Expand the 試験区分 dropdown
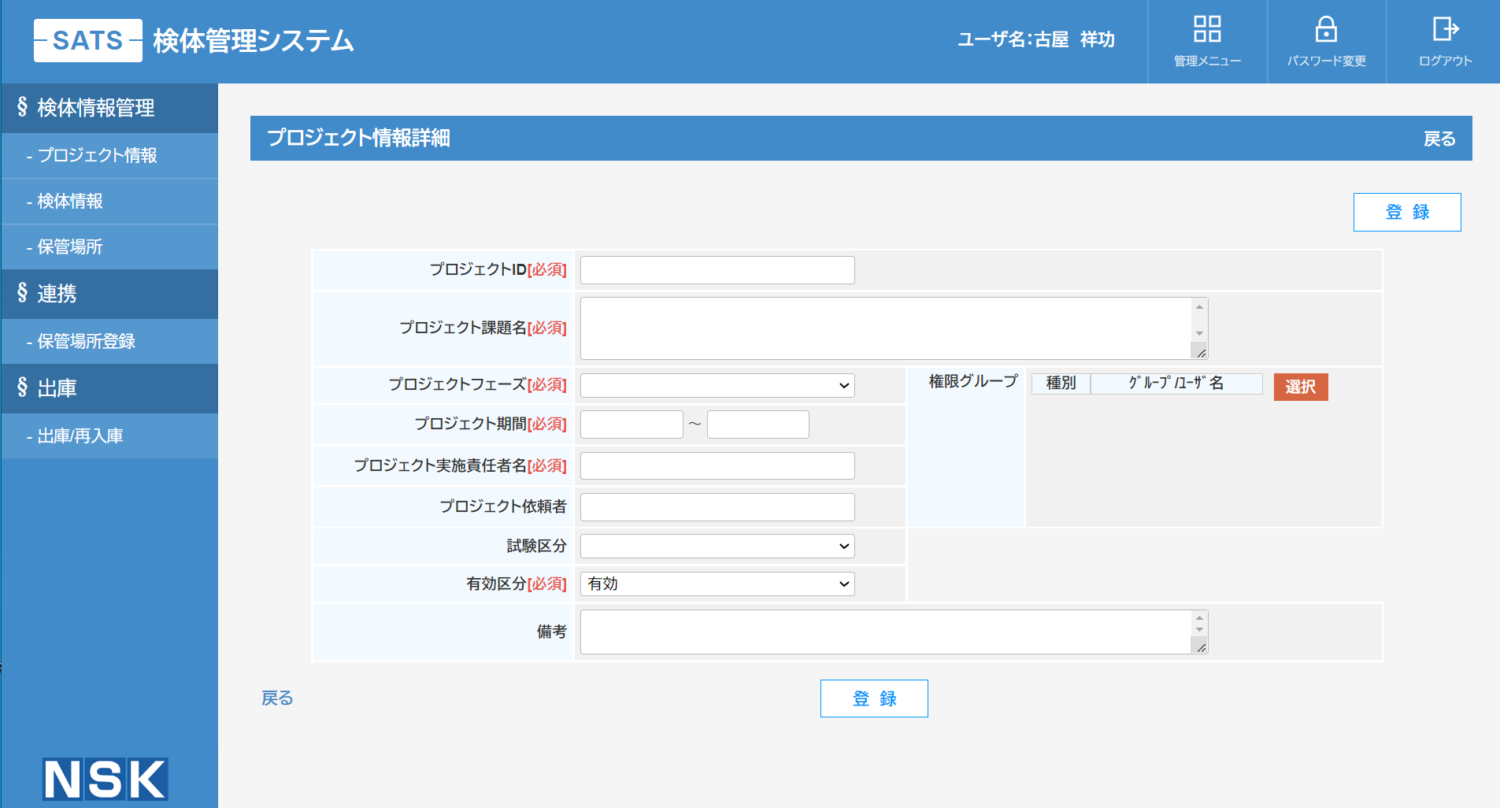This screenshot has height=808, width=1500. click(x=717, y=546)
